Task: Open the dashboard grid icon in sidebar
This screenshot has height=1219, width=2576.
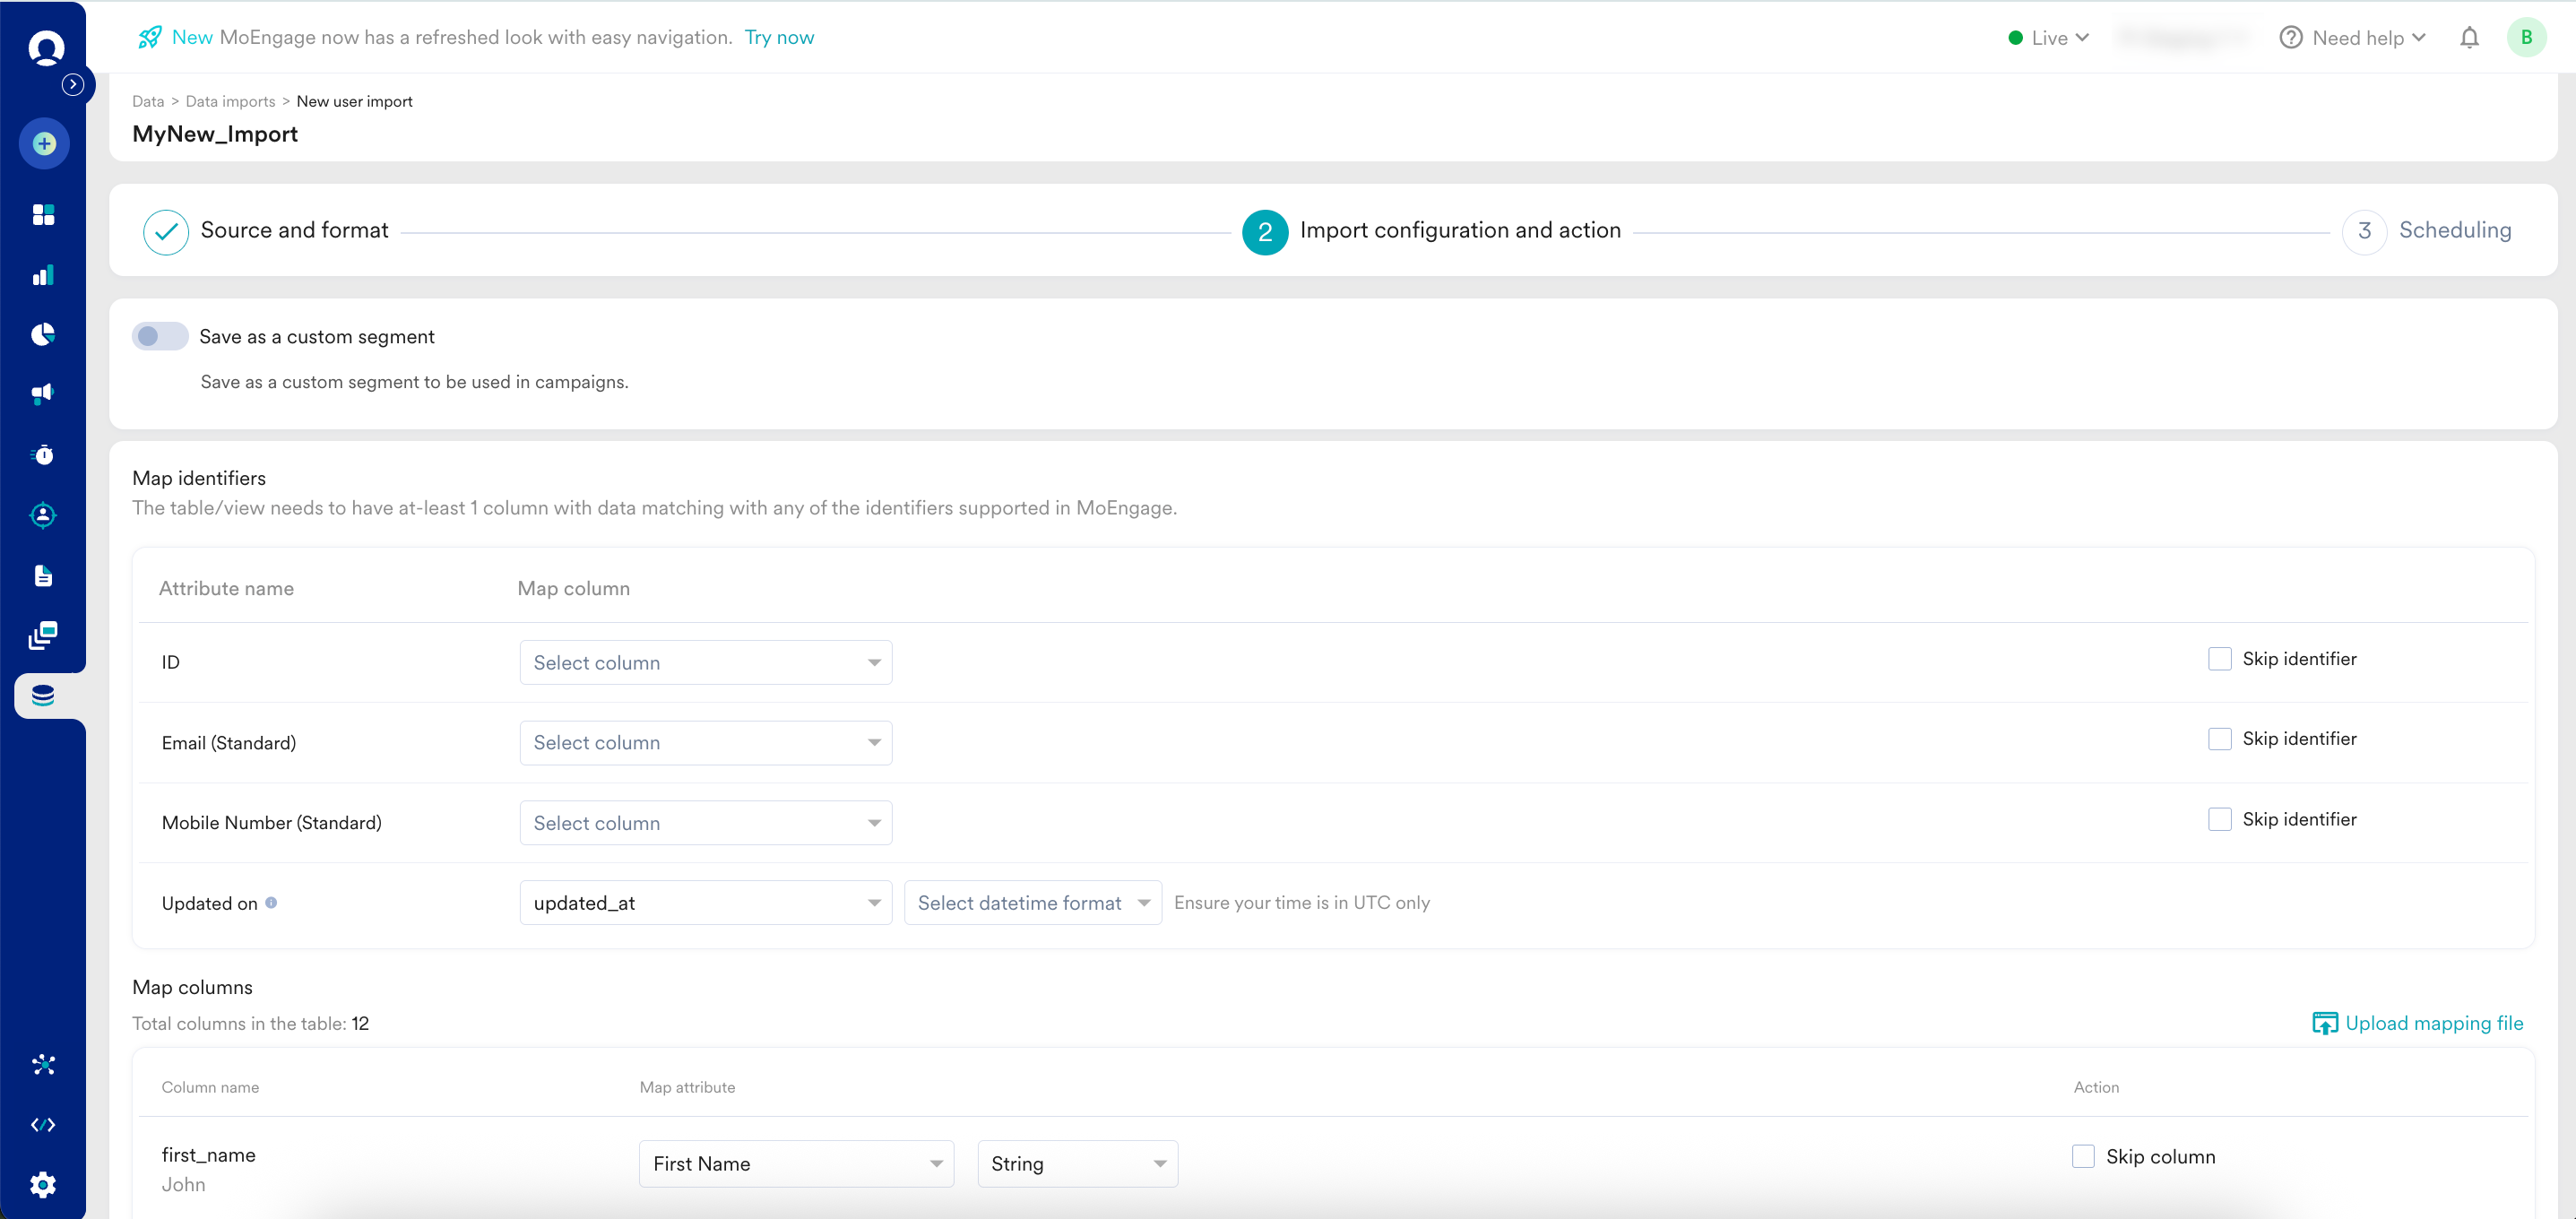Action: (x=43, y=215)
